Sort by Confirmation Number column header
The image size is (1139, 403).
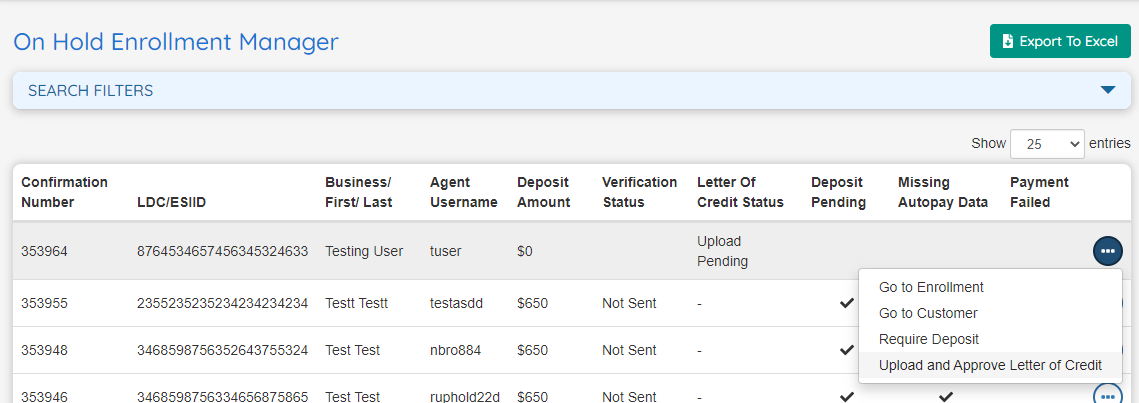click(x=64, y=192)
